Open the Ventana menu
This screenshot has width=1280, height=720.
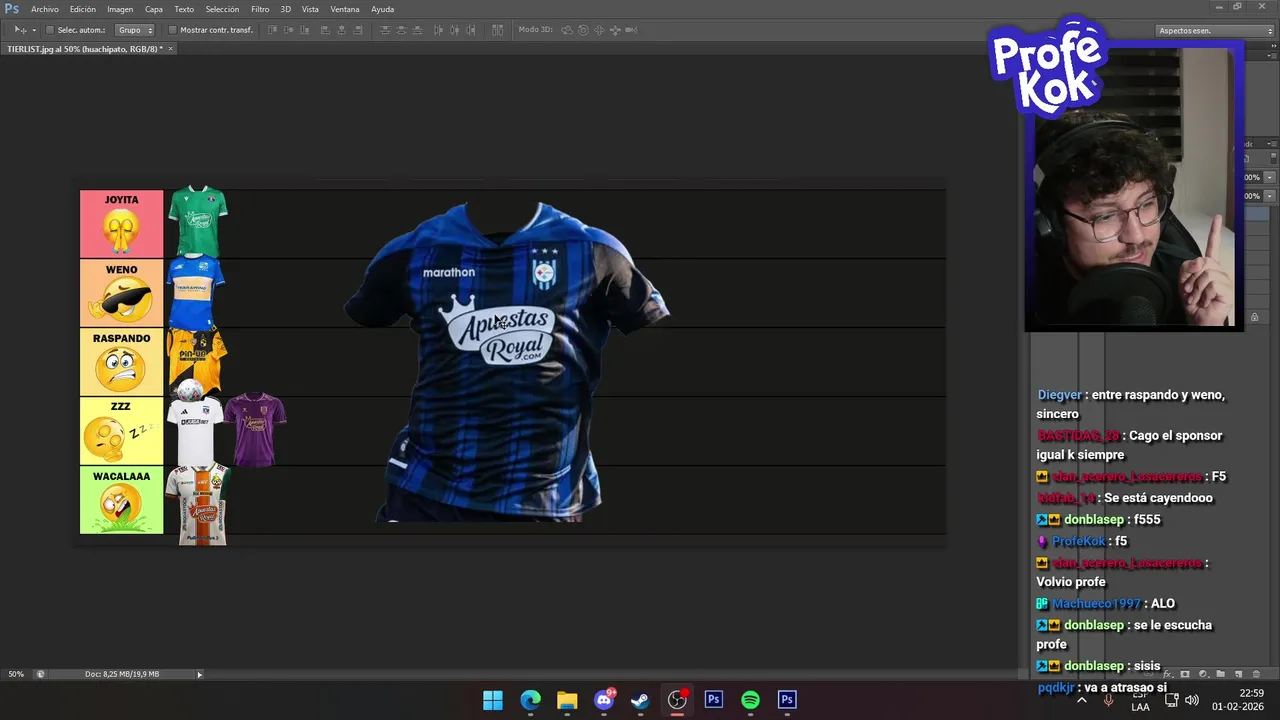click(345, 9)
